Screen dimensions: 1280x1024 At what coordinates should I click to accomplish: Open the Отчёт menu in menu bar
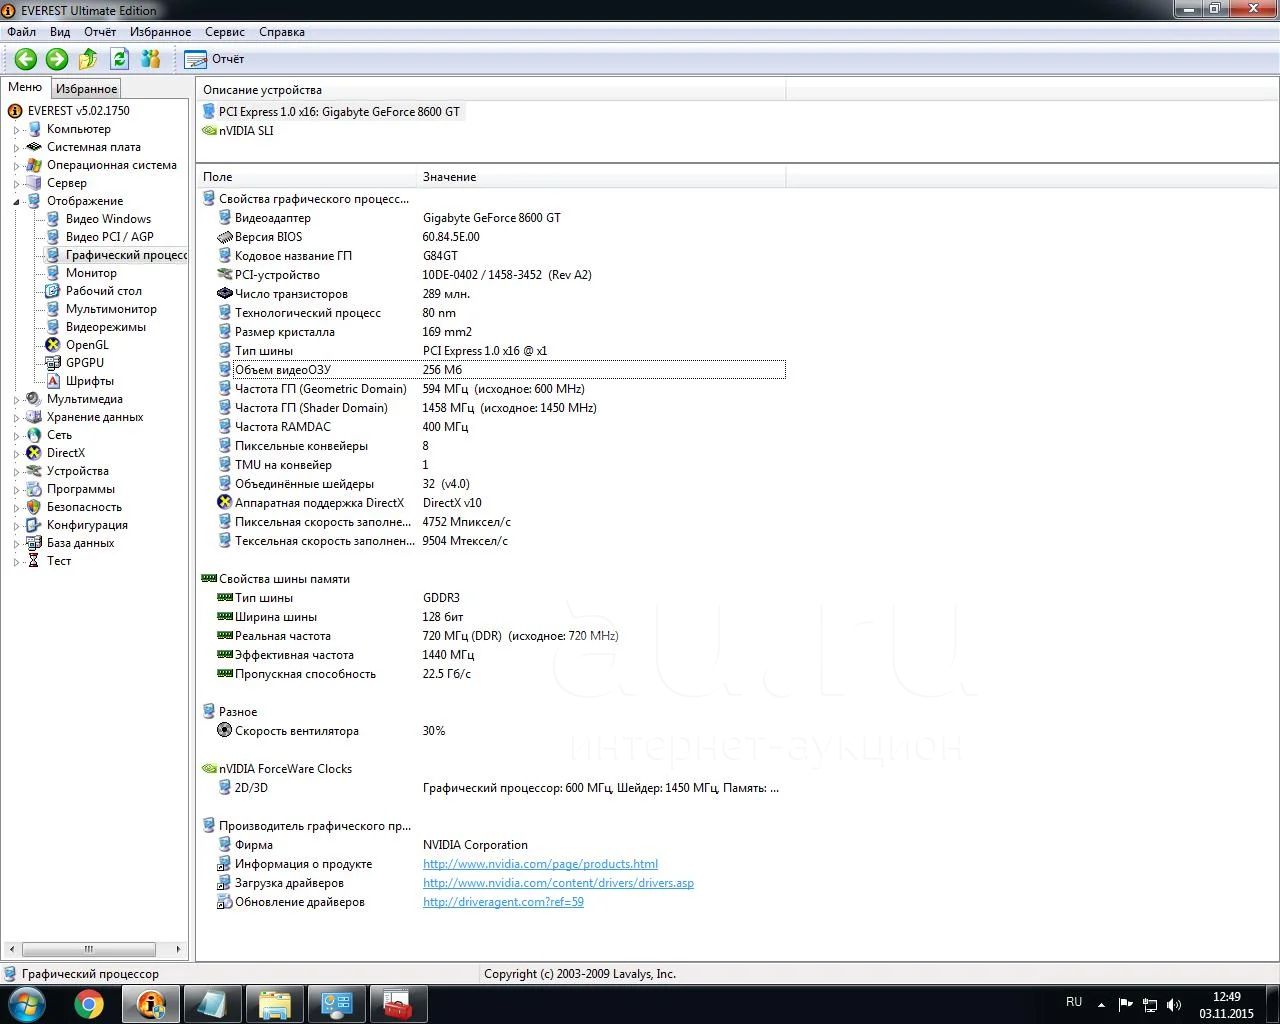click(x=100, y=32)
